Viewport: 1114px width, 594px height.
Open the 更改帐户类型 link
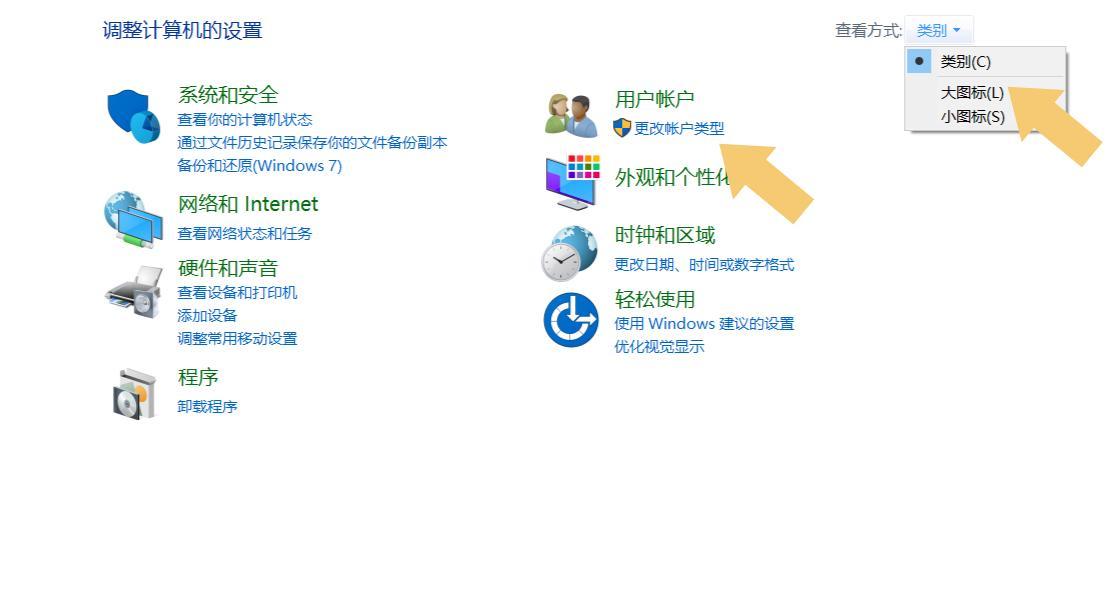point(679,129)
